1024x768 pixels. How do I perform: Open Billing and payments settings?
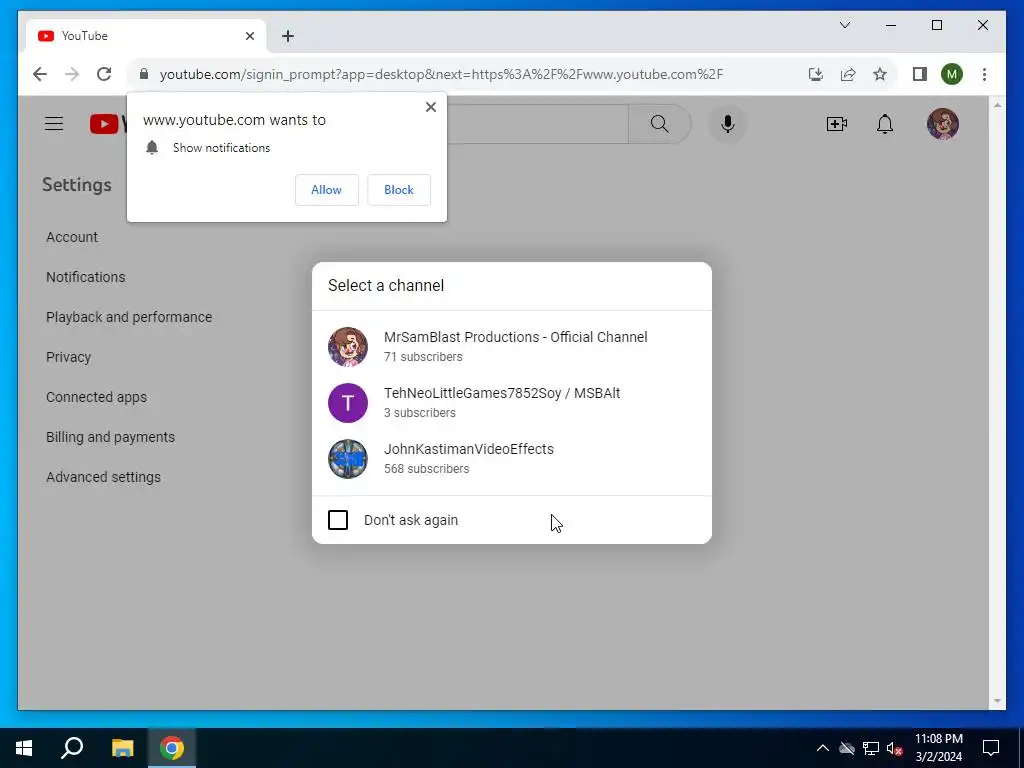click(110, 437)
